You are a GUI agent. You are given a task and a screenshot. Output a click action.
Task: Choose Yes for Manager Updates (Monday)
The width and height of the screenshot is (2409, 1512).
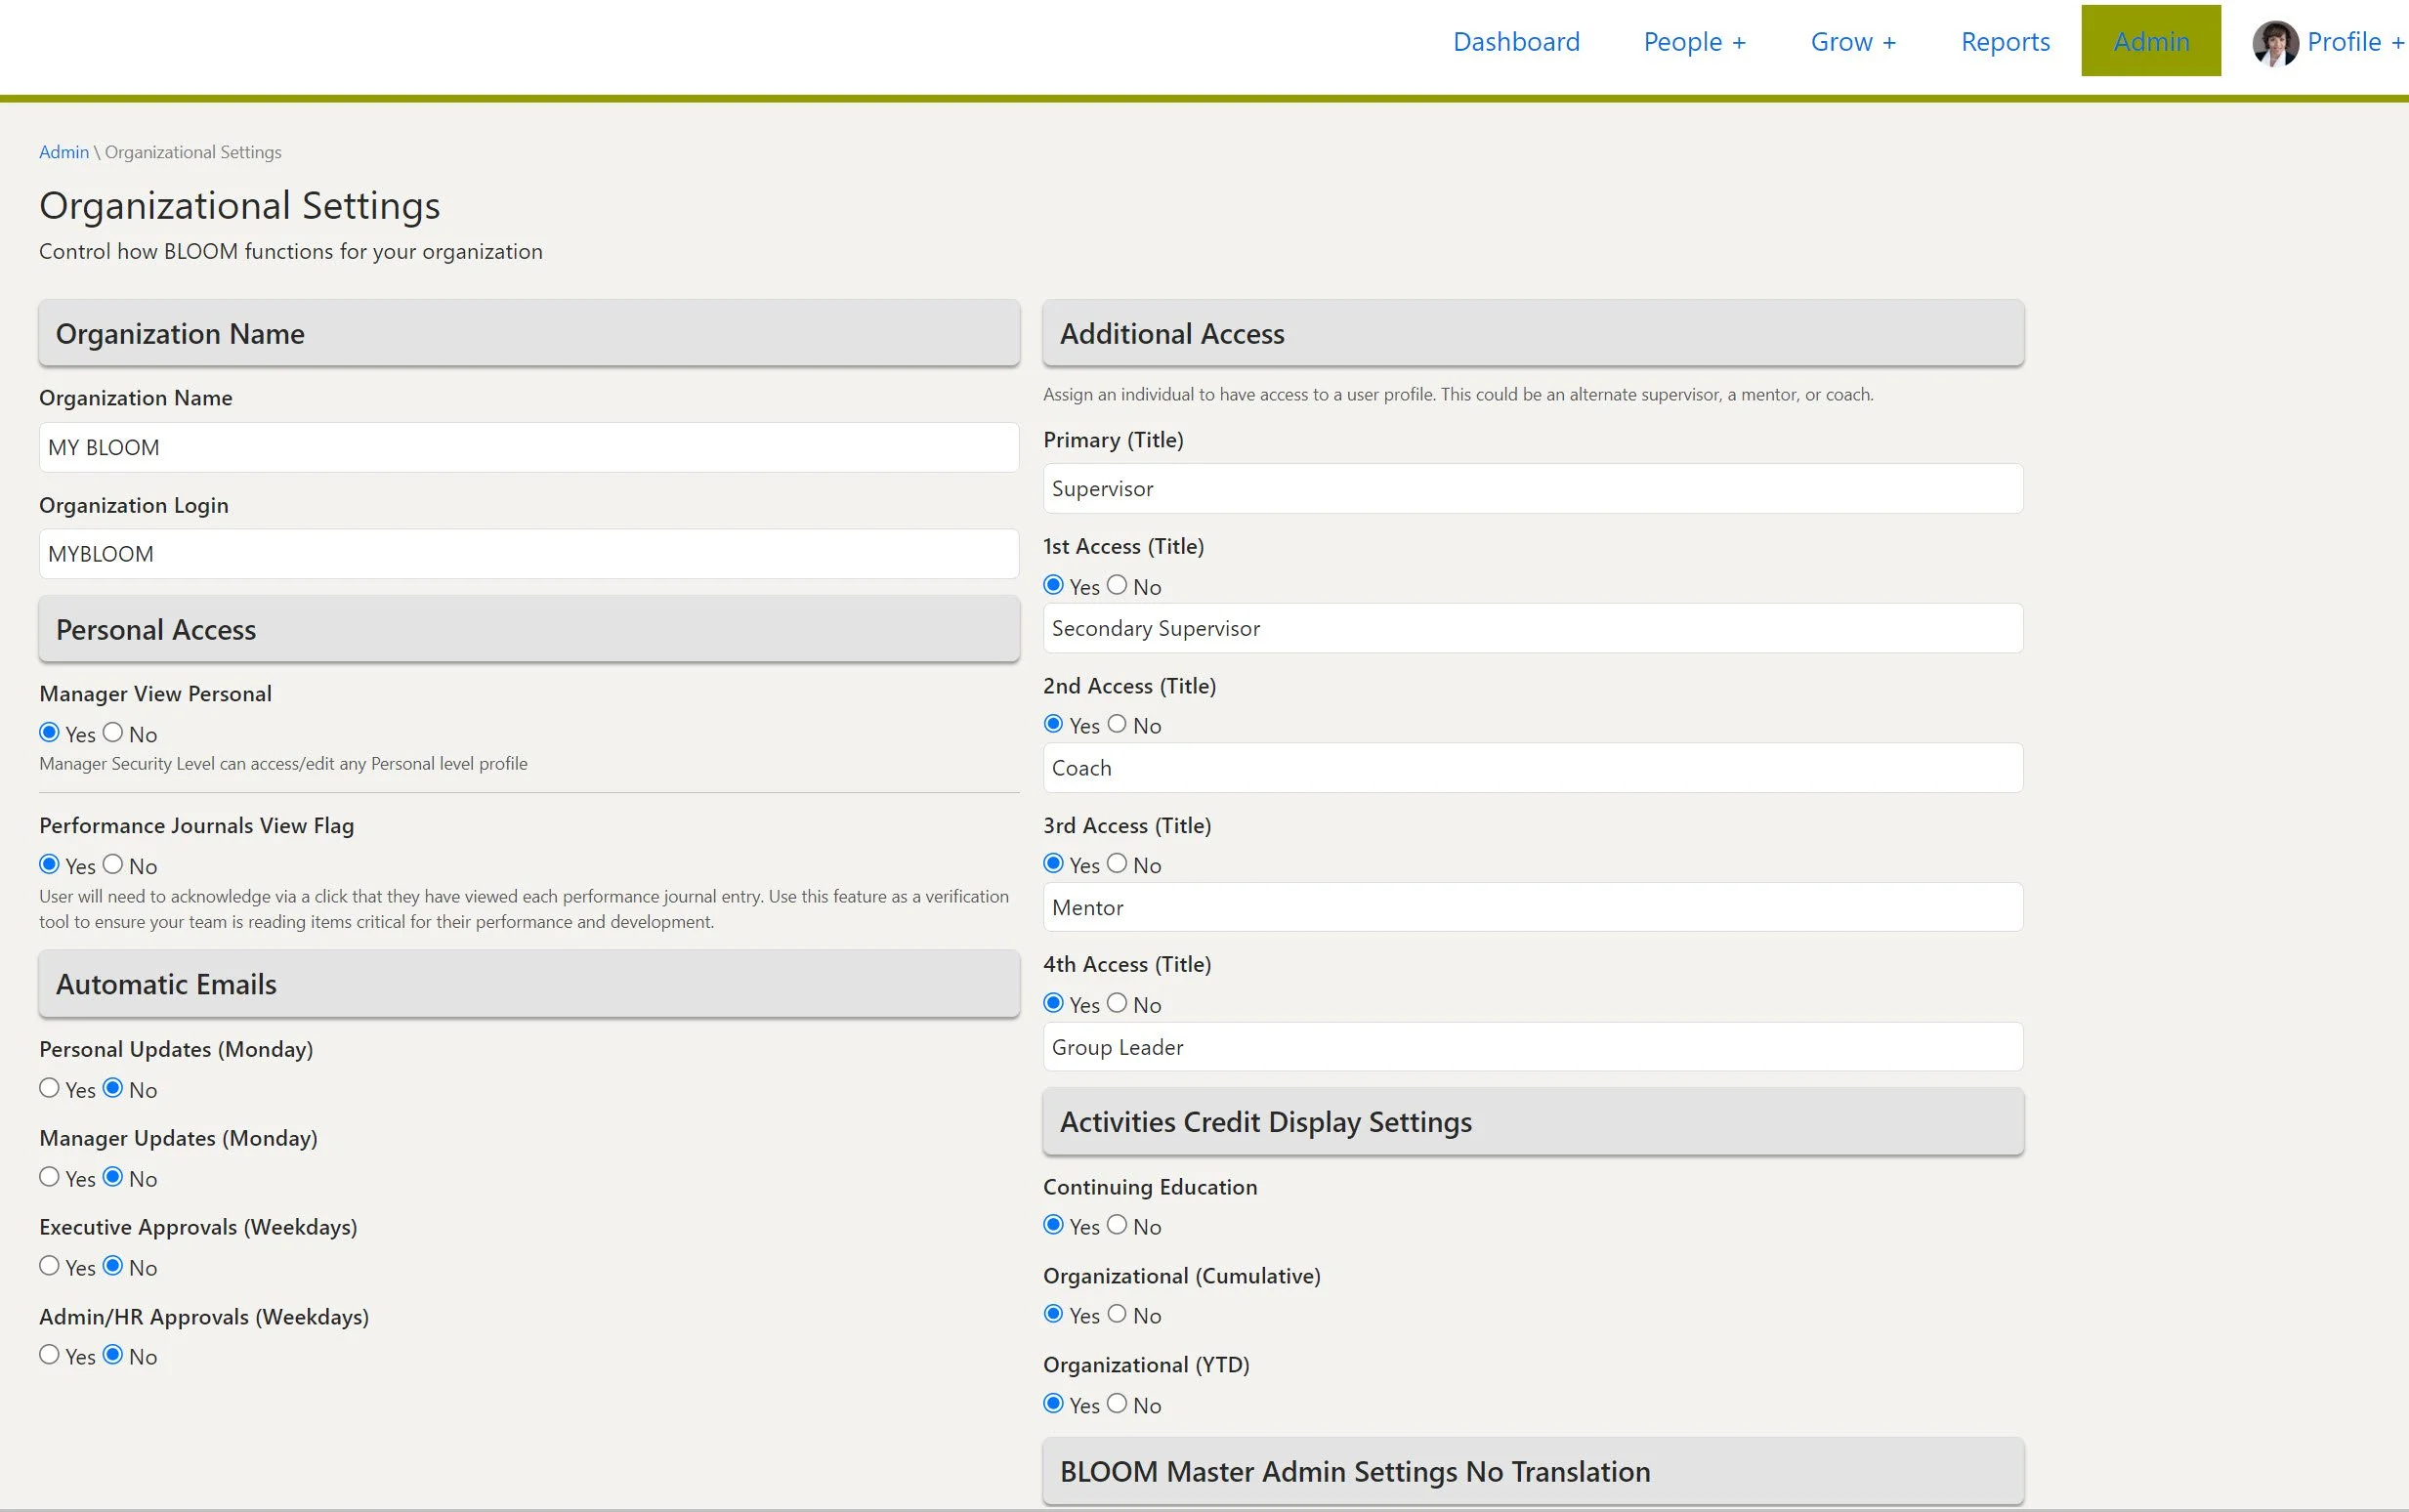pos(49,1177)
